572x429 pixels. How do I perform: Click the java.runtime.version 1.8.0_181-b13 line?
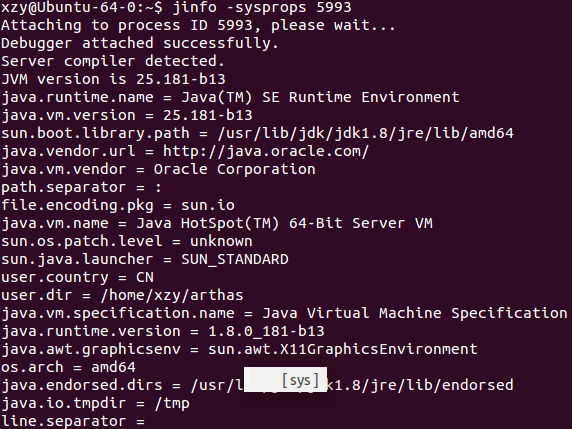tap(163, 331)
